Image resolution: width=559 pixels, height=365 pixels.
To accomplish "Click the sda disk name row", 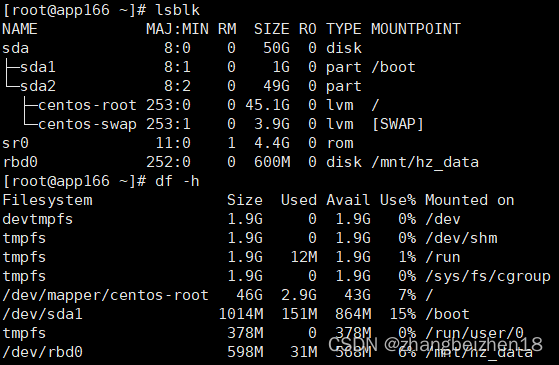I will click(16, 48).
